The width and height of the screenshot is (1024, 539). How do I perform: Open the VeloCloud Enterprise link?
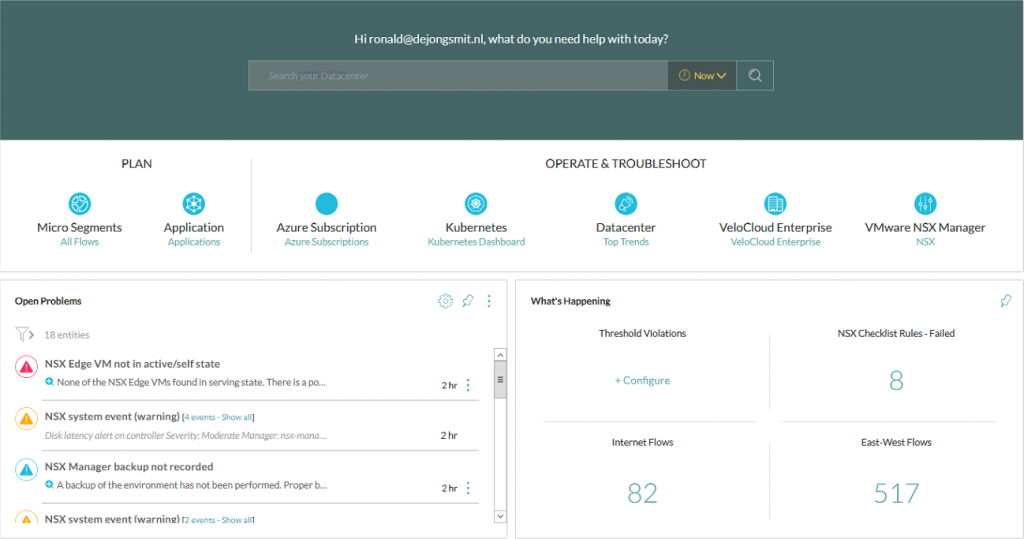coord(775,242)
